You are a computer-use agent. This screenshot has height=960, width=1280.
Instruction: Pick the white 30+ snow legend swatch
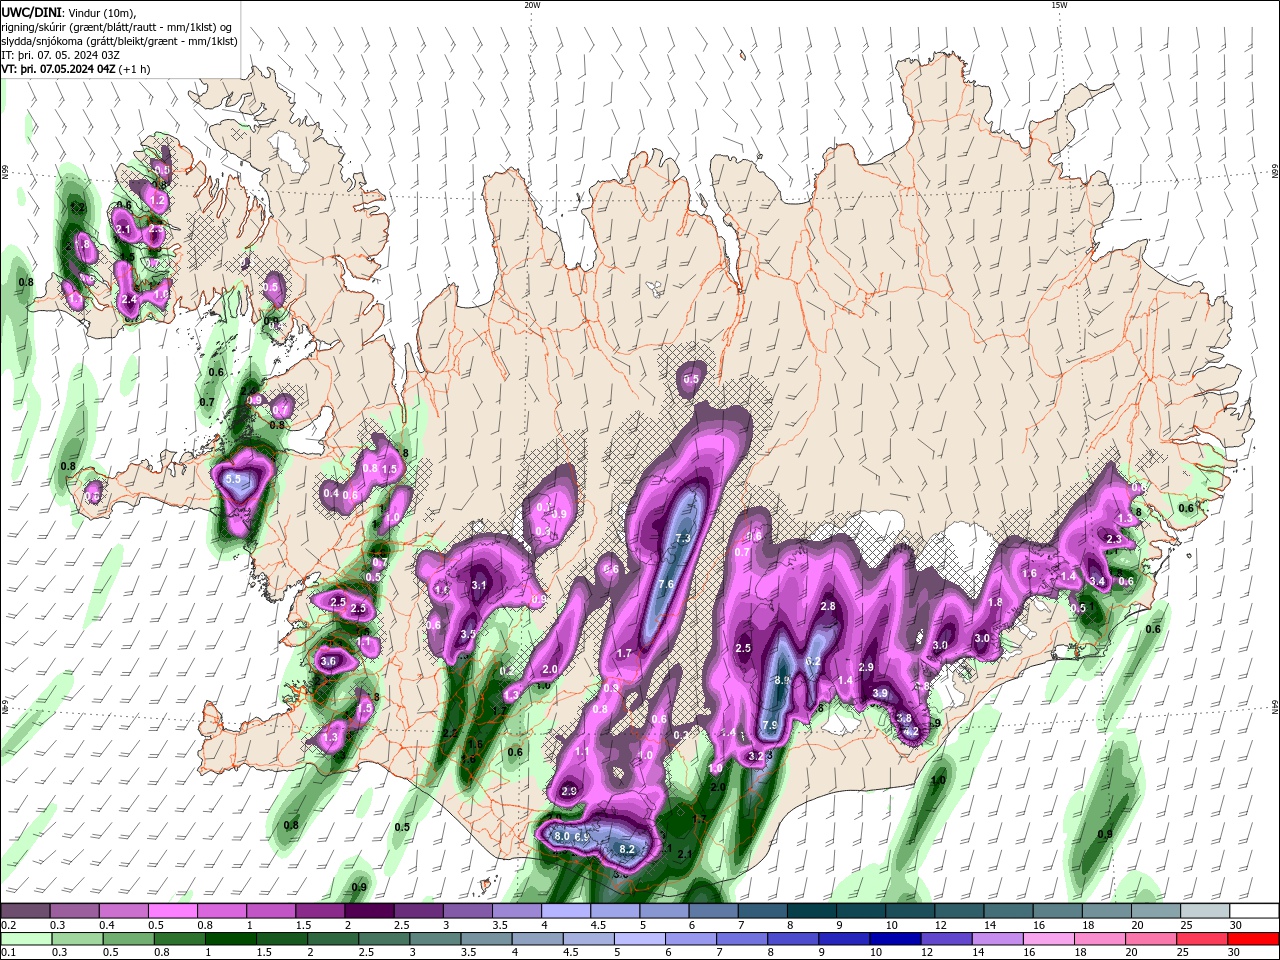coord(1254,911)
